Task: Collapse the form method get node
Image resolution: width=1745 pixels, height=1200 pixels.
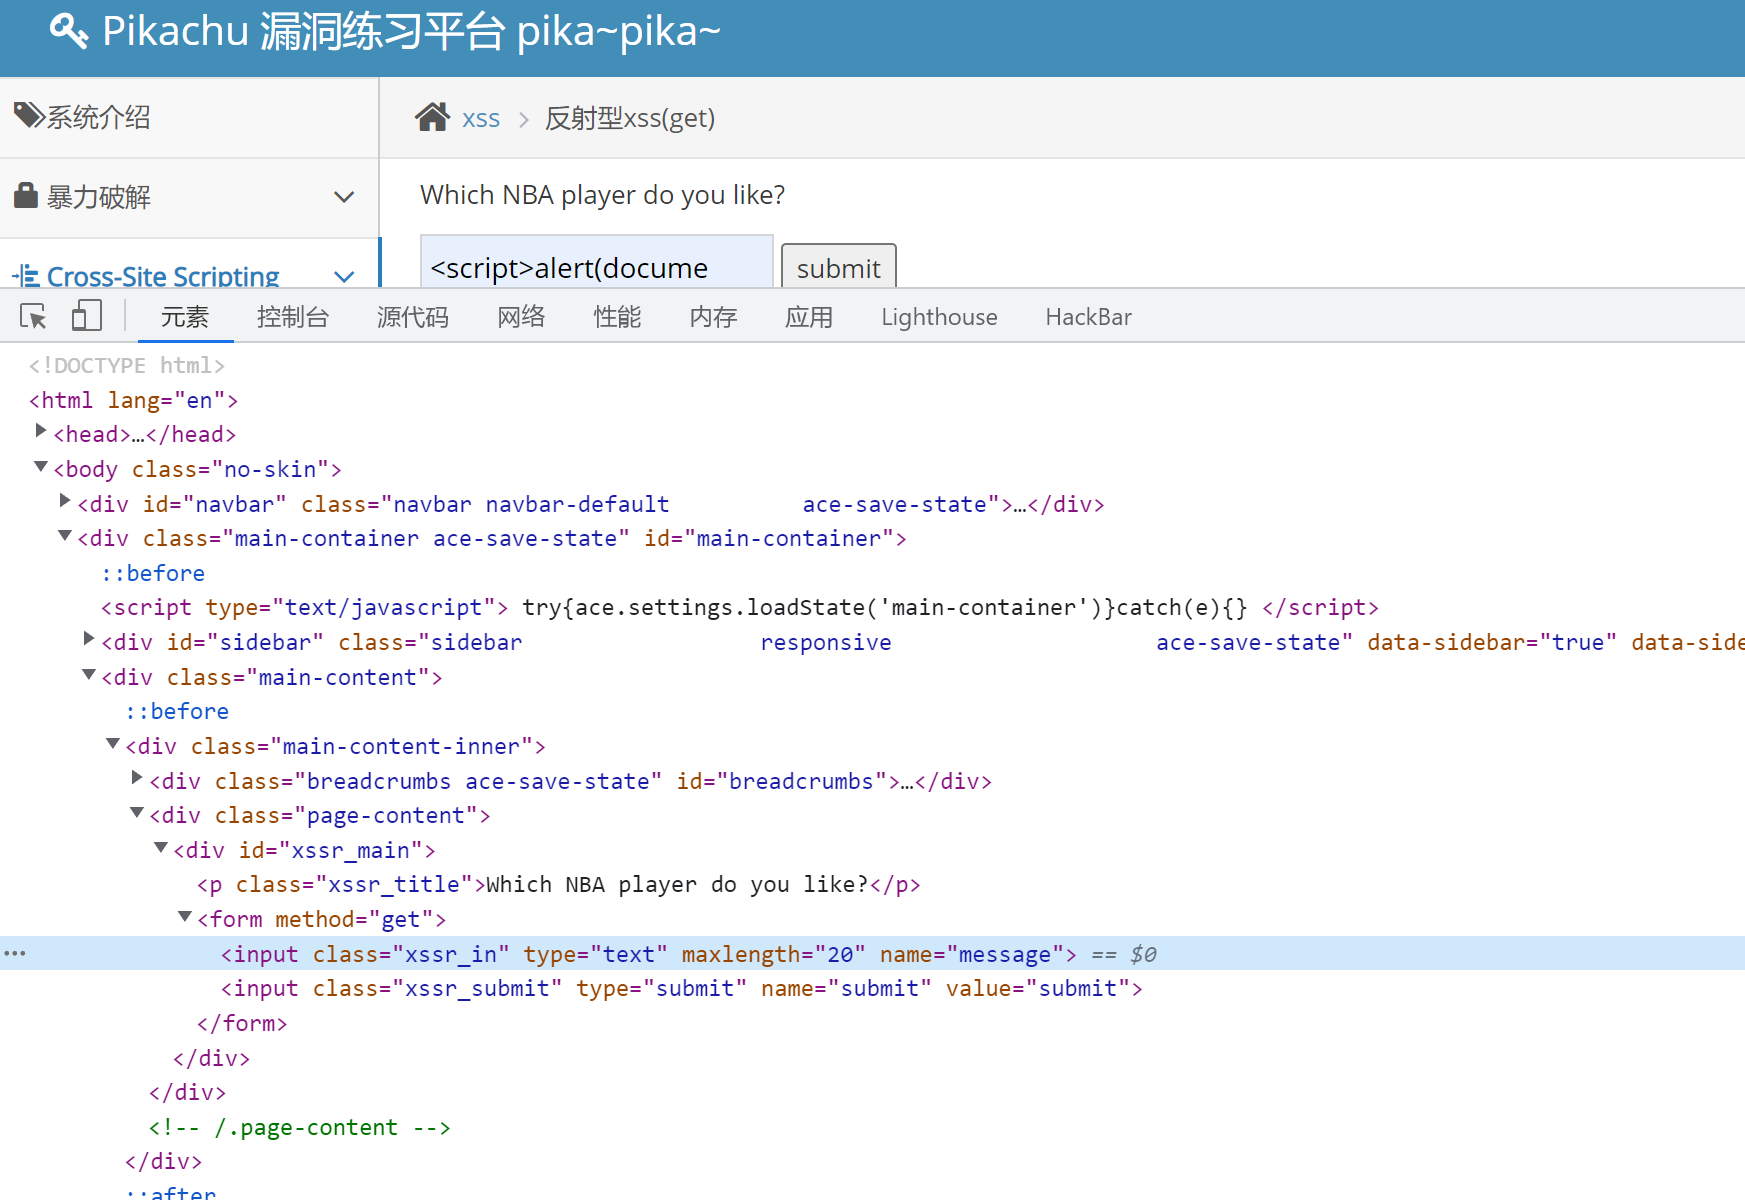Action: 185,917
